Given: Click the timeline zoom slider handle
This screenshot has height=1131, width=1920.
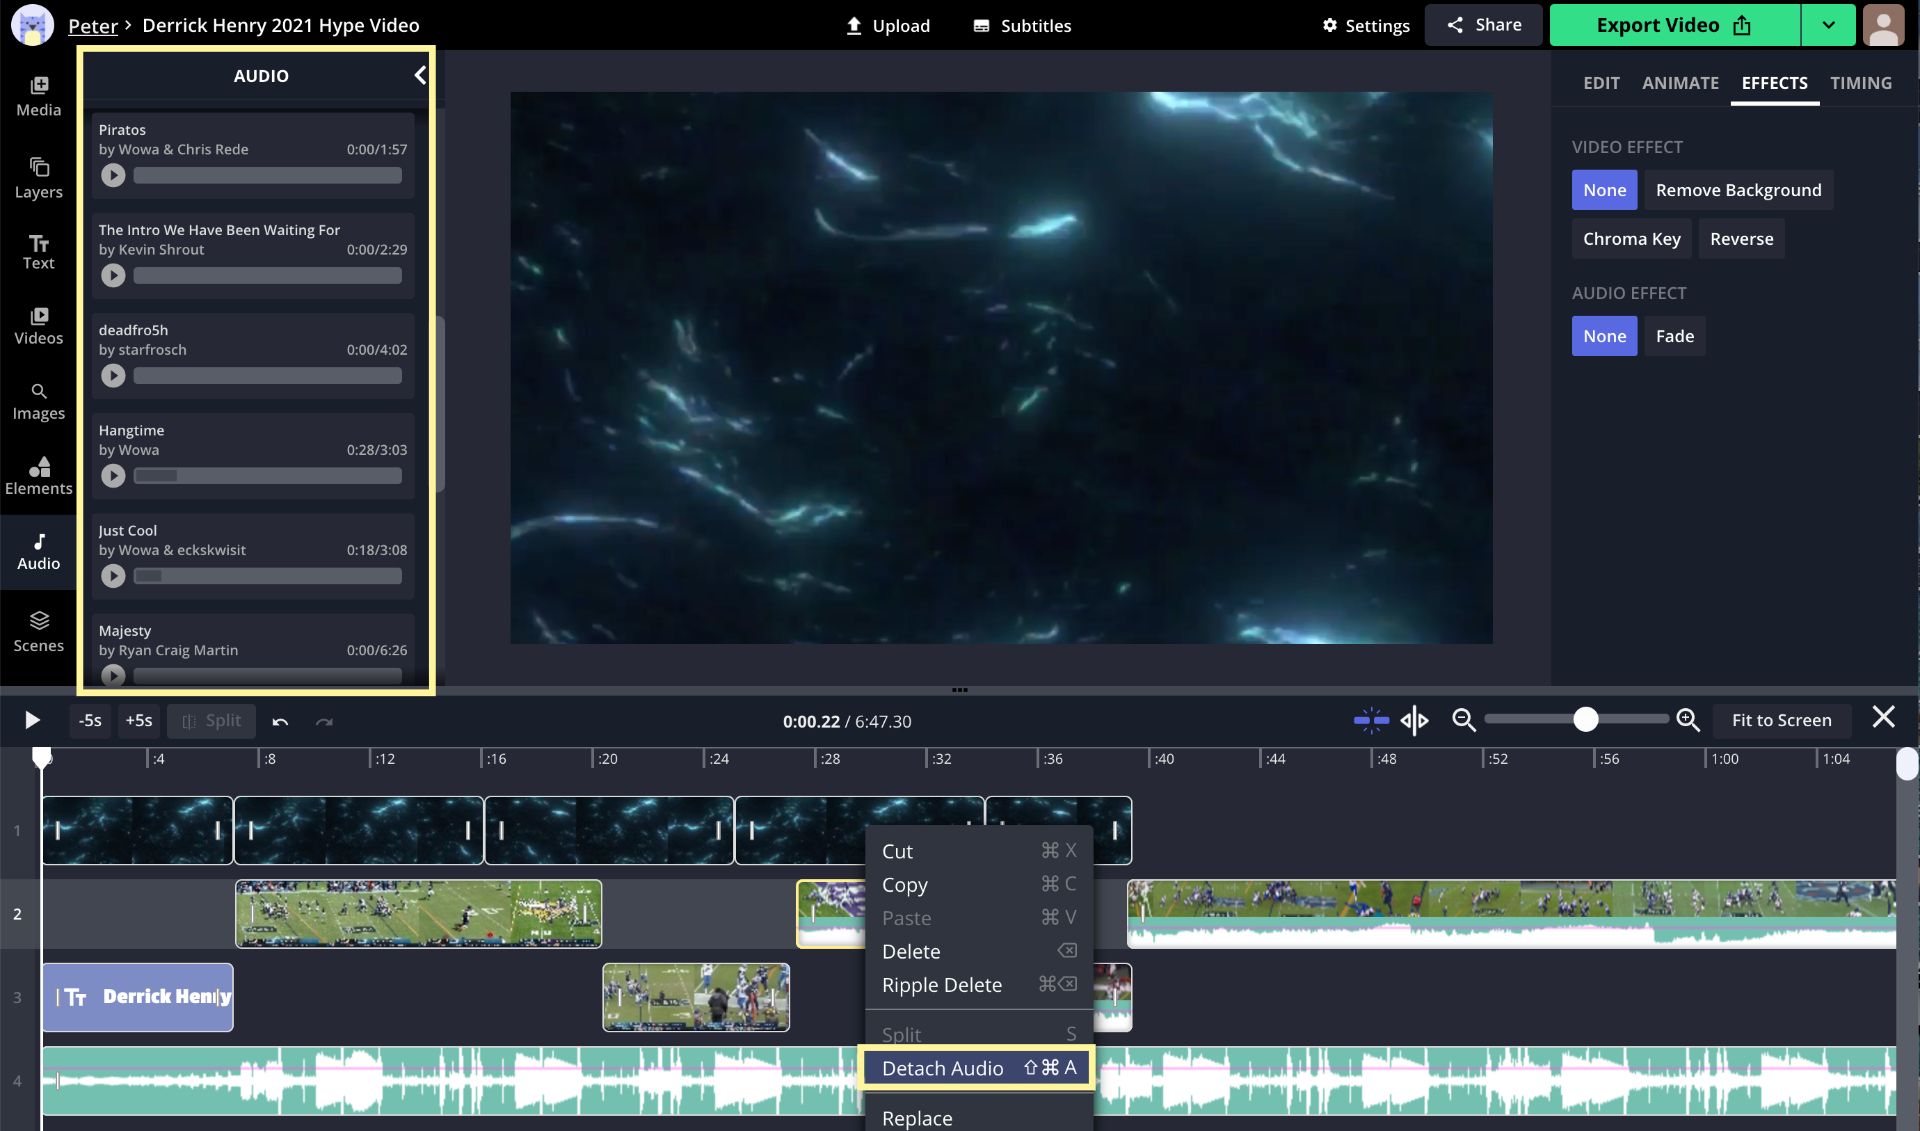Looking at the screenshot, I should click(x=1585, y=720).
